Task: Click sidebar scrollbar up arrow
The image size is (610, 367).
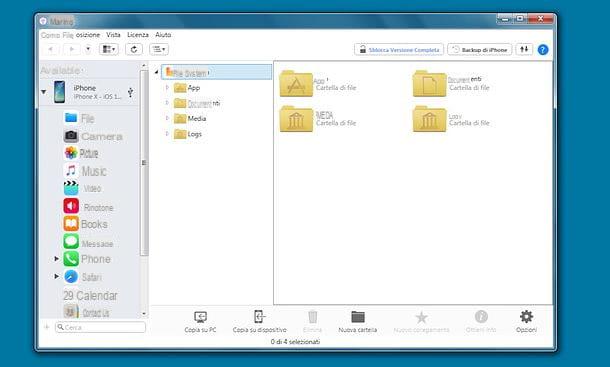Action: point(144,65)
